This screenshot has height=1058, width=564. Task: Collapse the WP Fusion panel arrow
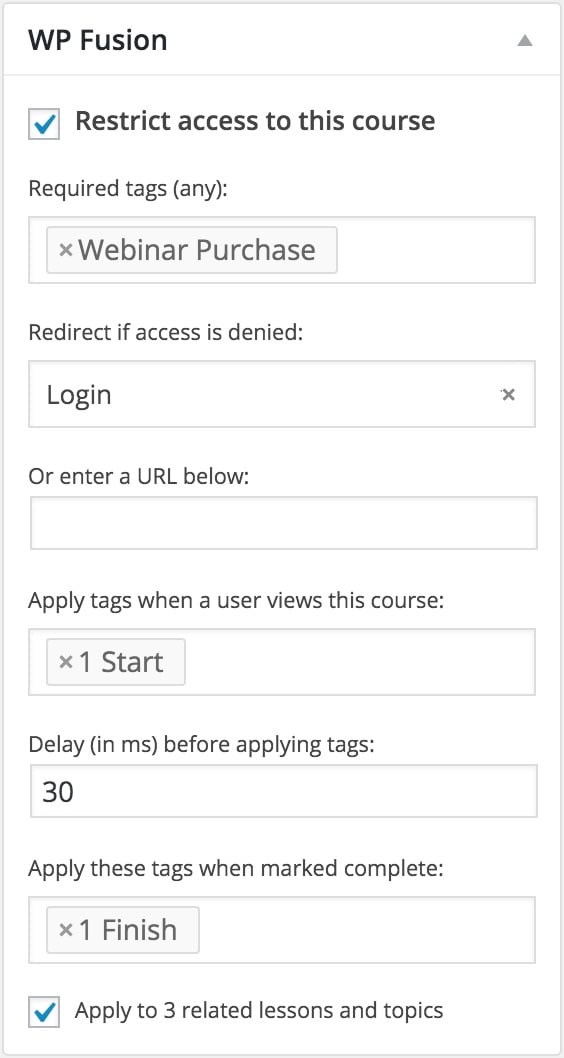[524, 40]
